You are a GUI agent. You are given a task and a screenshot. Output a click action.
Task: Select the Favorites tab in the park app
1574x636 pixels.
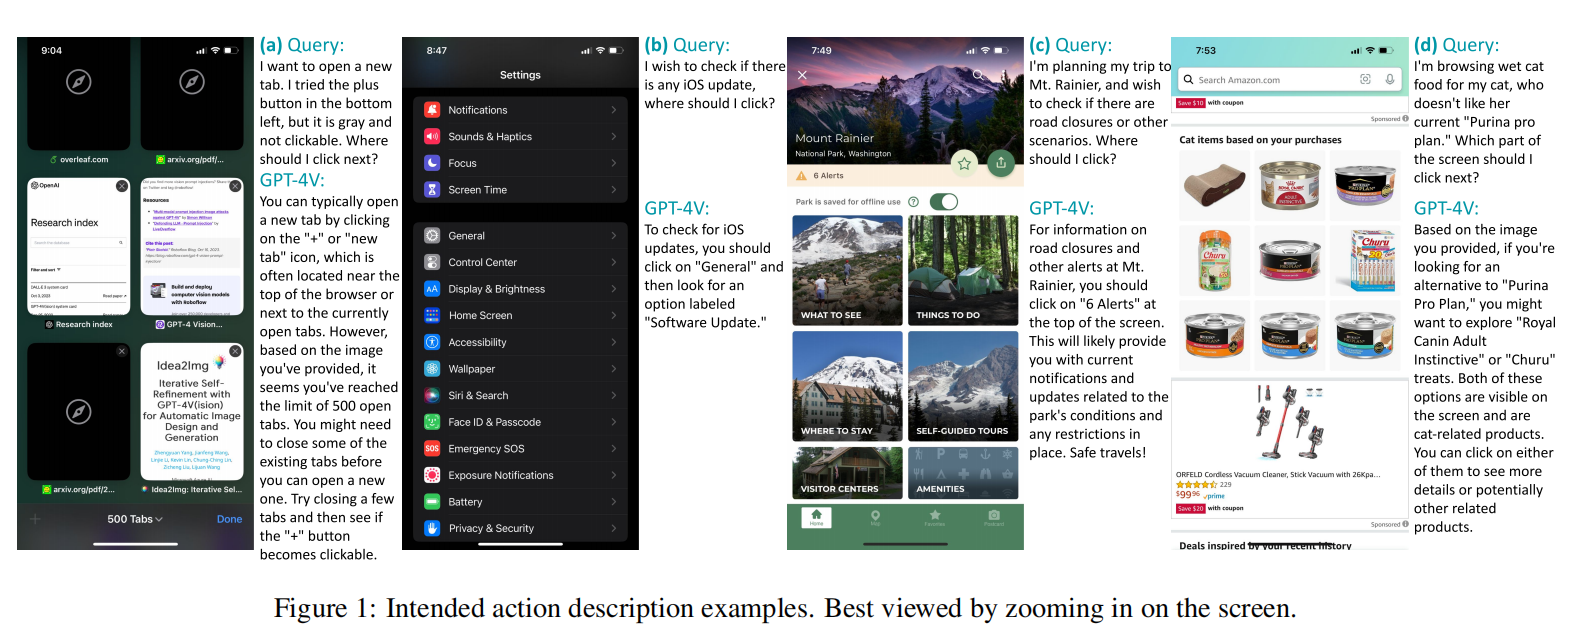click(935, 518)
